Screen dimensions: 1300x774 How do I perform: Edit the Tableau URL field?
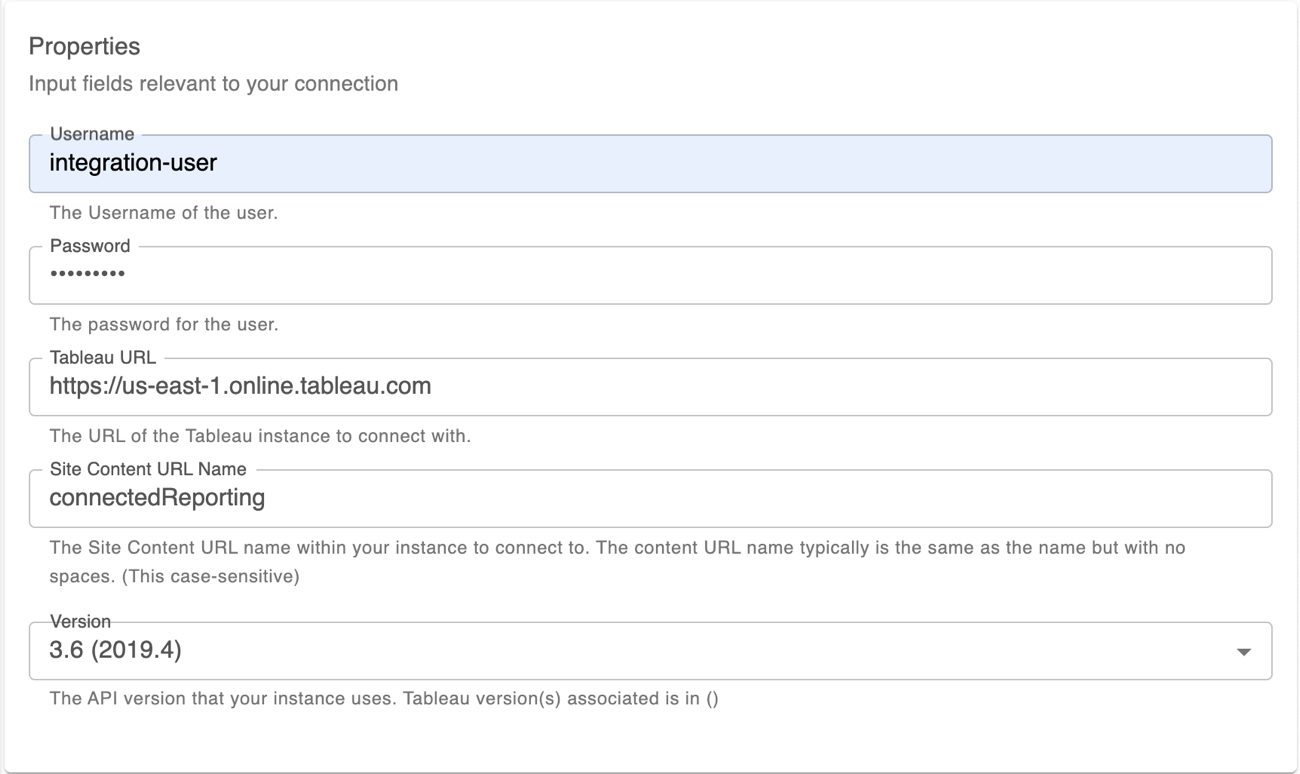point(650,386)
